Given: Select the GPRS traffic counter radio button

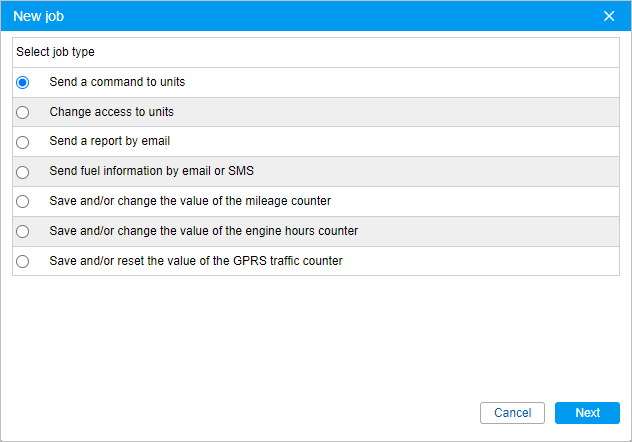Looking at the screenshot, I should coord(23,261).
